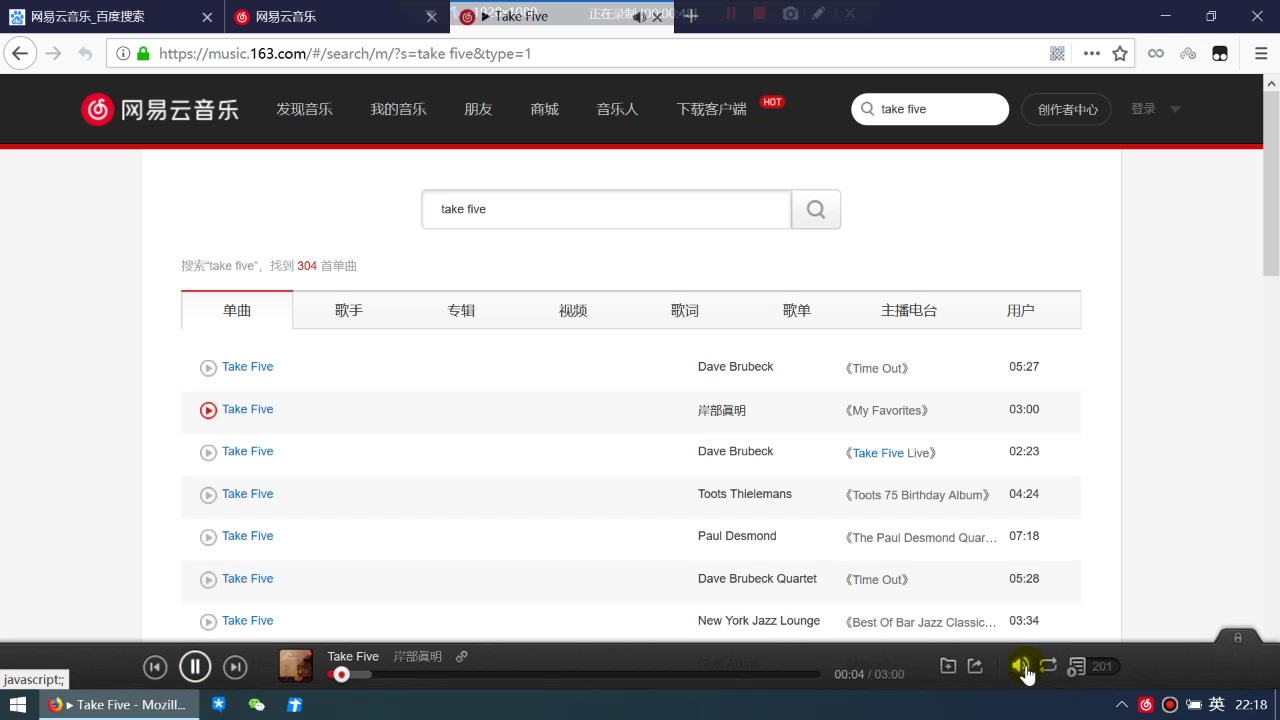
Task: Click the QR code icon in address bar
Action: tap(1057, 54)
